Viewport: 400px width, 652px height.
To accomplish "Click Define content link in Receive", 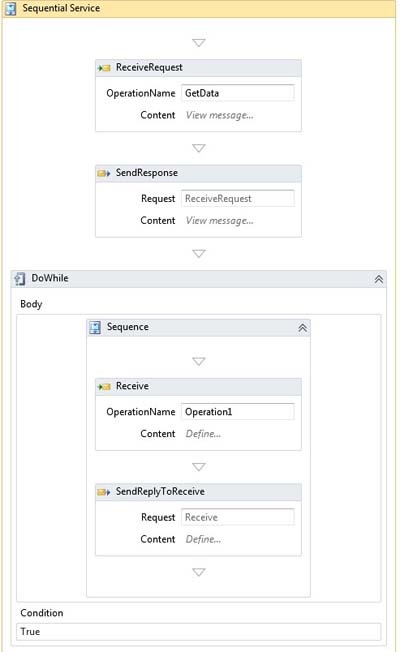I will coord(203,434).
